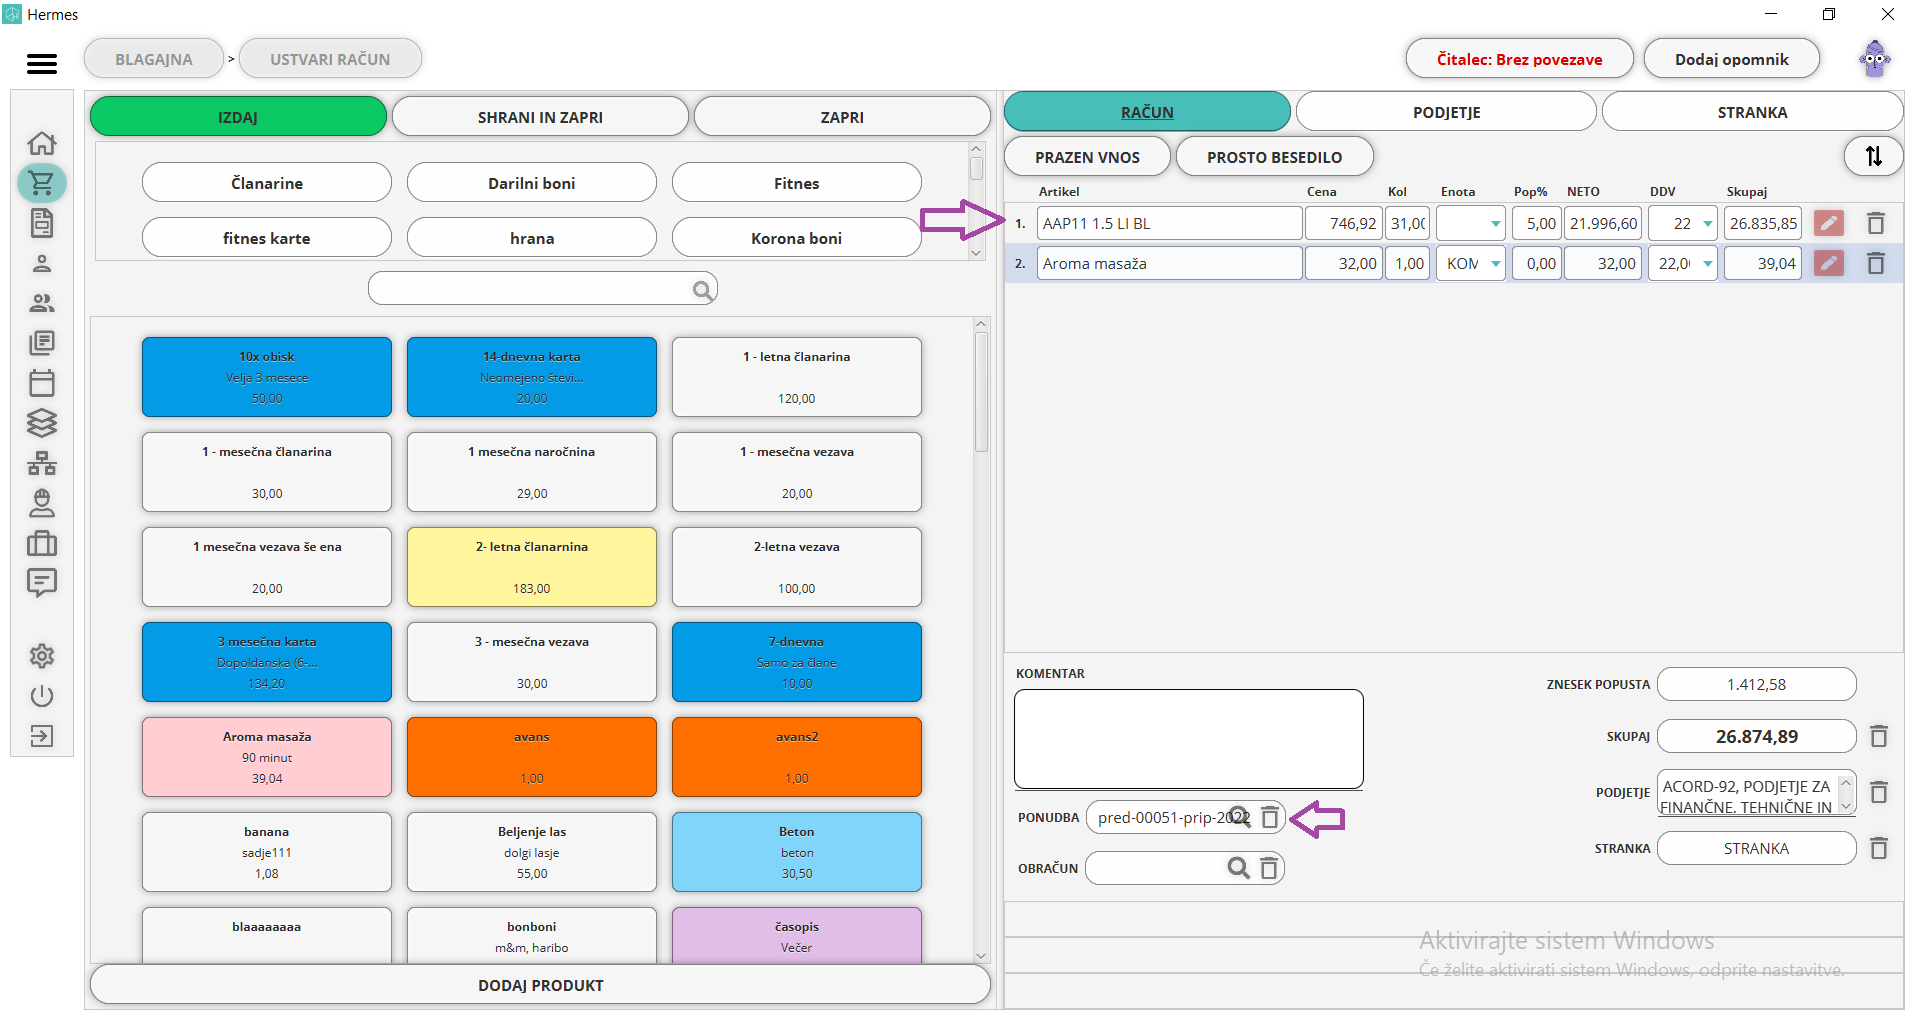Image resolution: width=1915 pixels, height=1027 pixels.
Task: Click the product search magnifier icon
Action: pyautogui.click(x=703, y=290)
